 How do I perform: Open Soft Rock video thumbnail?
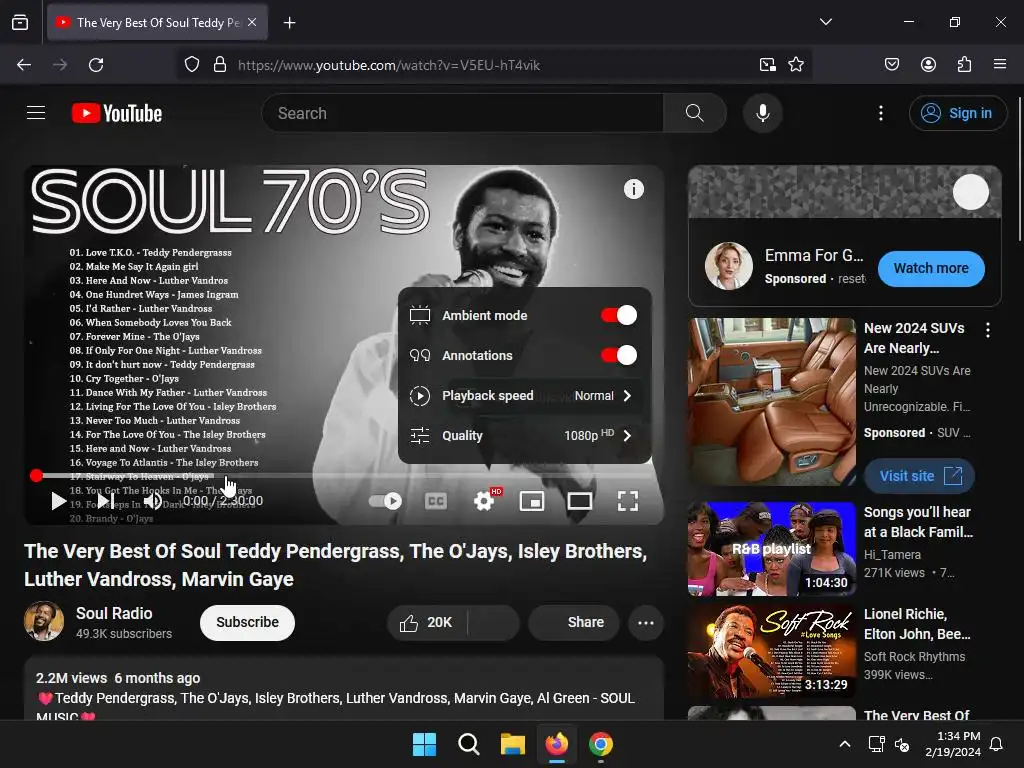pyautogui.click(x=772, y=651)
